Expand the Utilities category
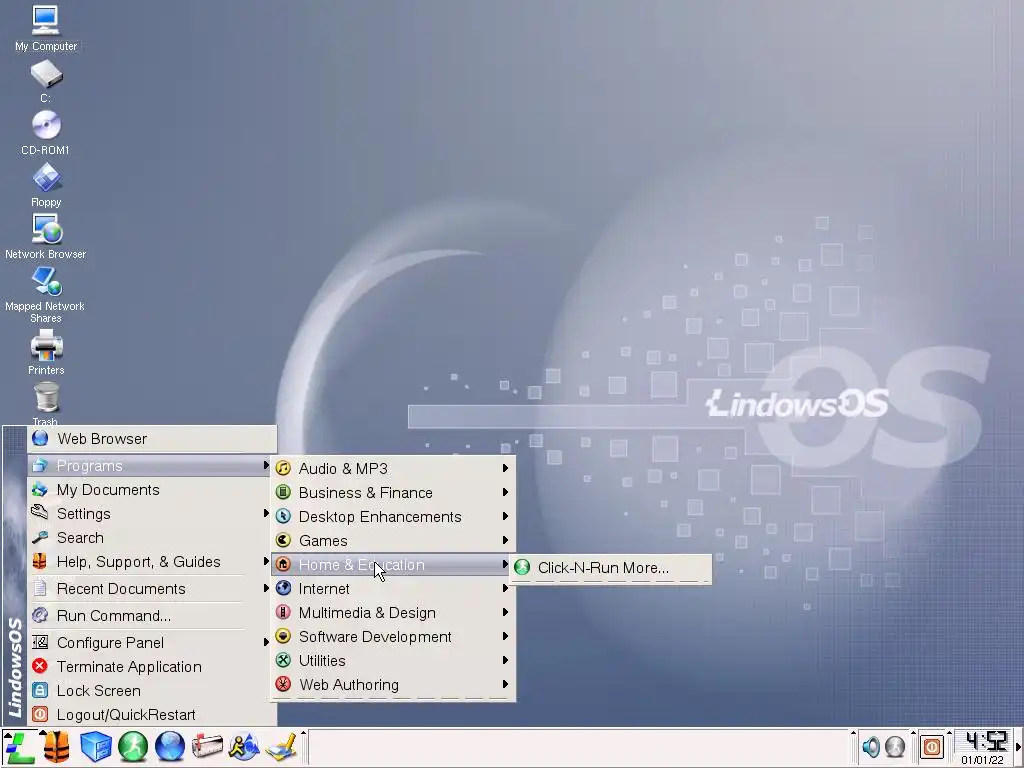 (392, 661)
